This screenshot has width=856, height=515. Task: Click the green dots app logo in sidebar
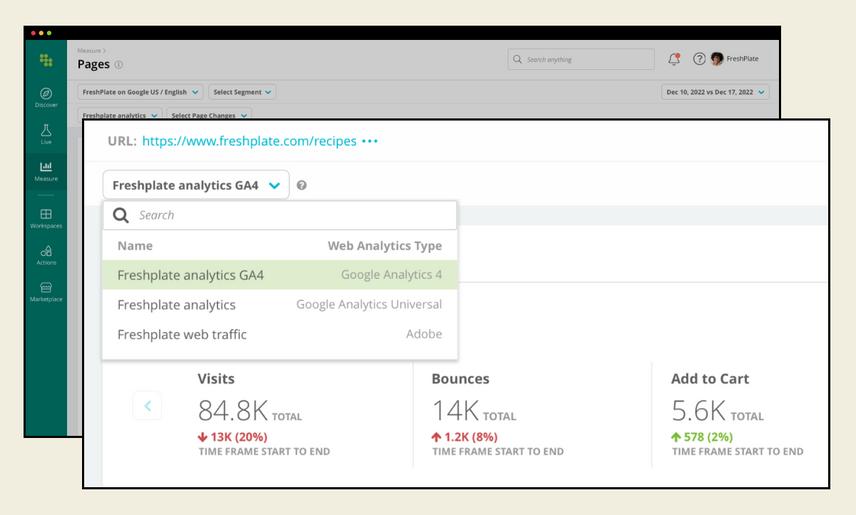point(46,60)
